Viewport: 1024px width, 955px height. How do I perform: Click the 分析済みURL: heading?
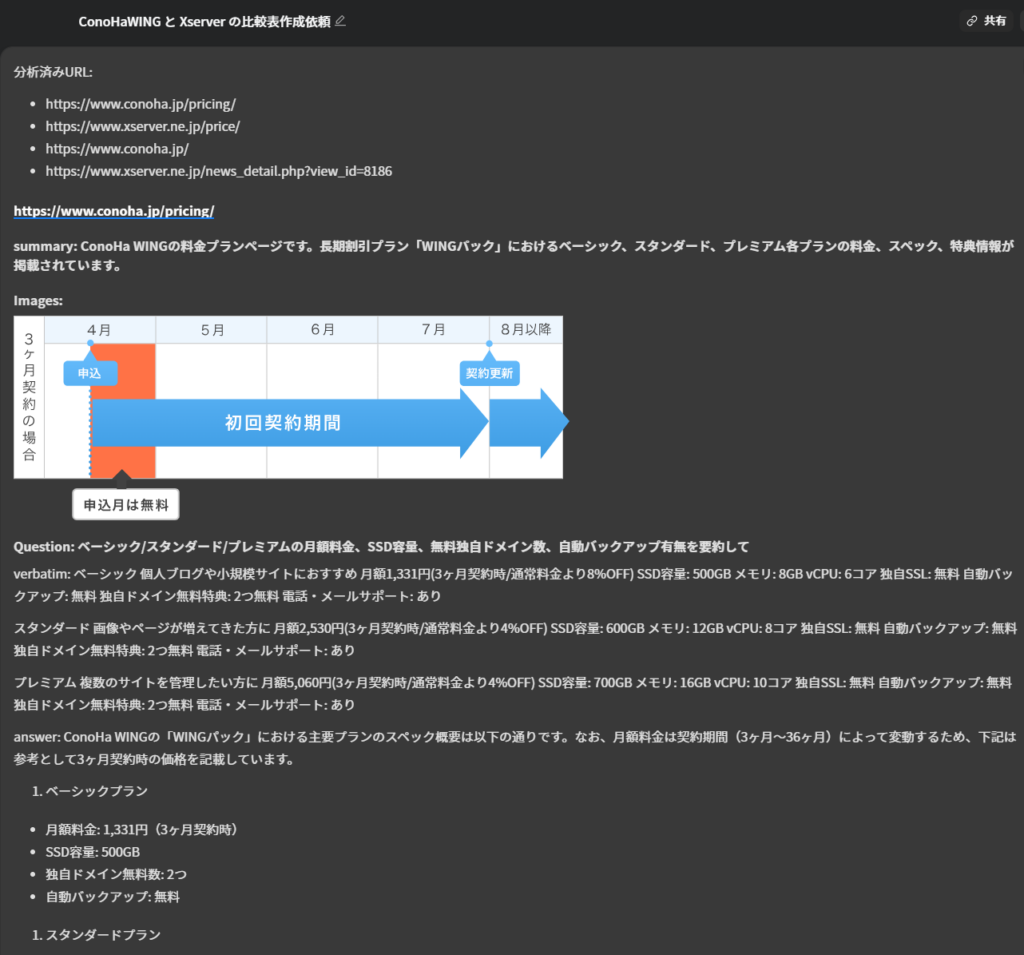coord(53,72)
